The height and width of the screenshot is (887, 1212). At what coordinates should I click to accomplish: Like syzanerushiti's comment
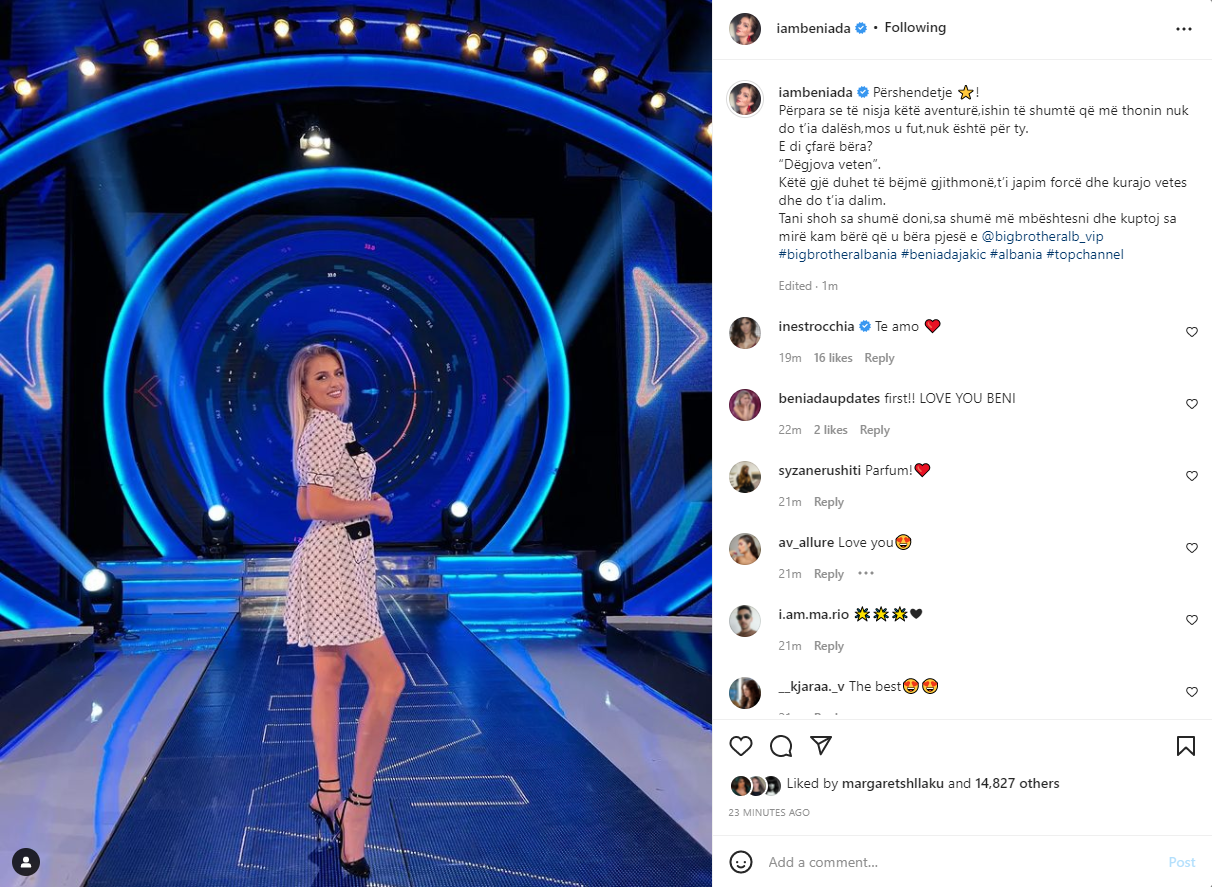tap(1192, 476)
